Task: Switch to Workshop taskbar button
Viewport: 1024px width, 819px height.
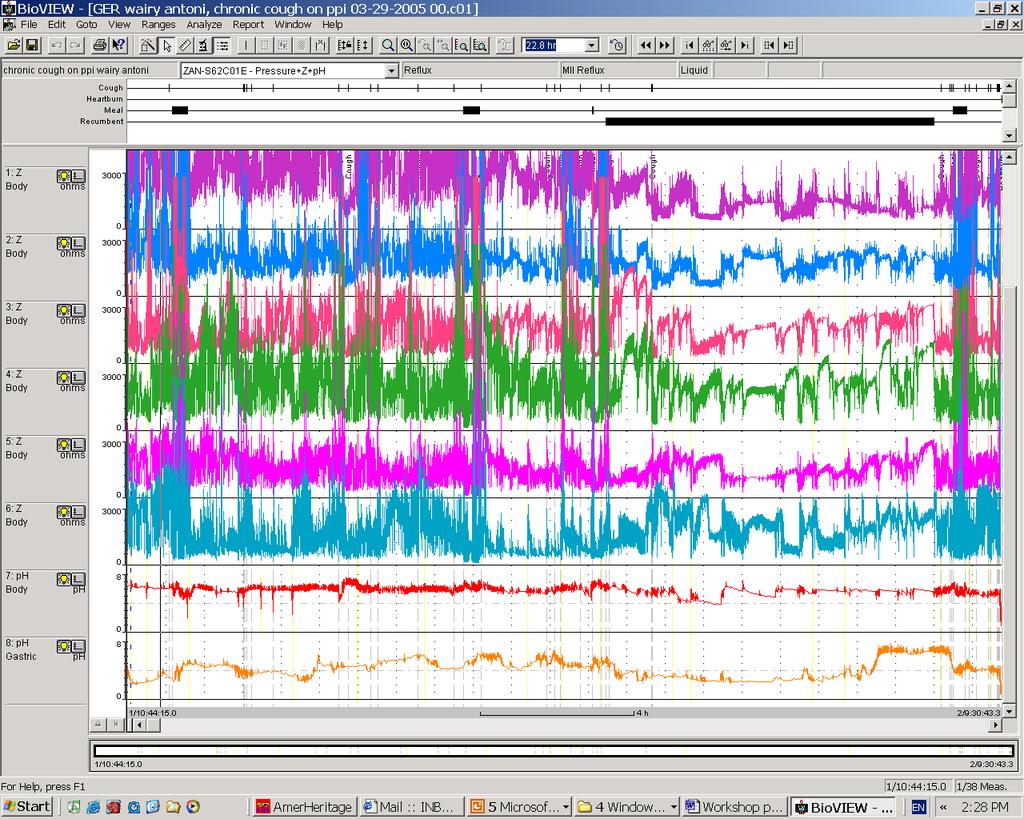Action: click(734, 807)
